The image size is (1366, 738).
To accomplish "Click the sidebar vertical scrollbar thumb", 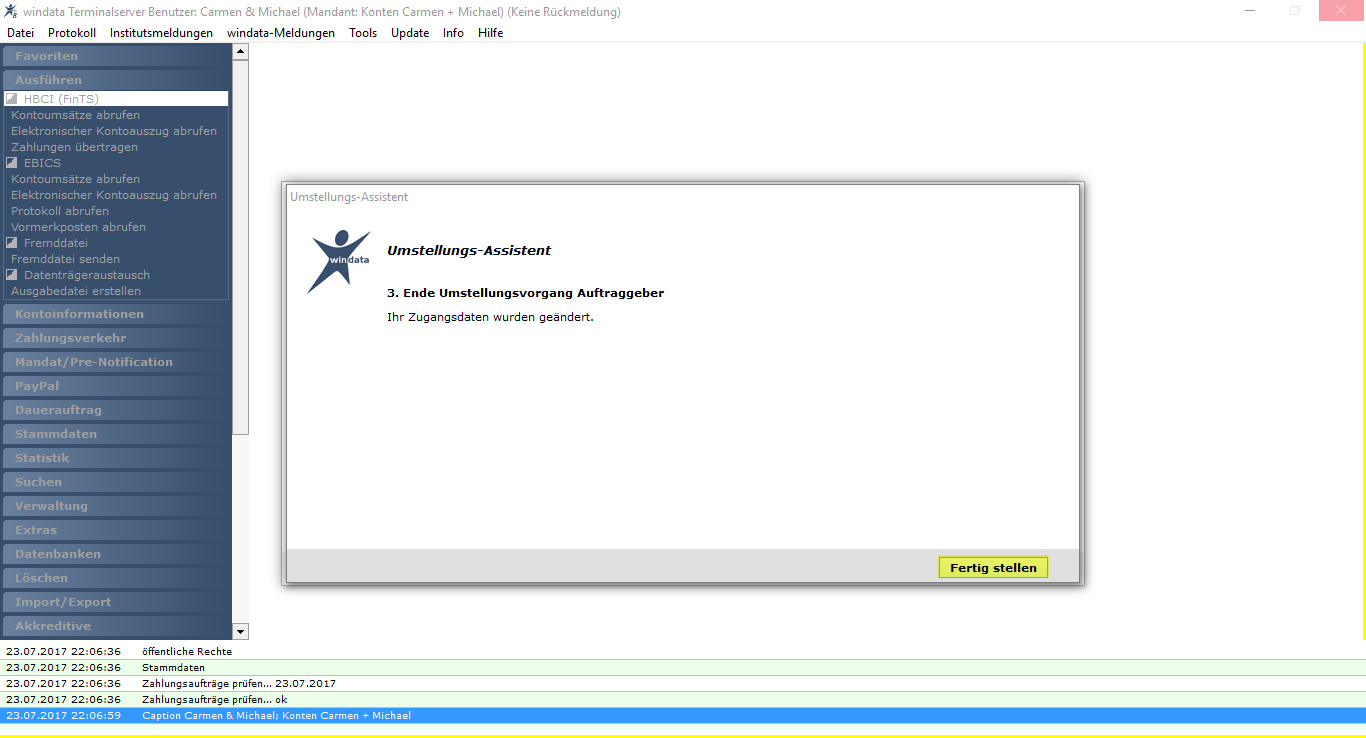I will pos(240,247).
